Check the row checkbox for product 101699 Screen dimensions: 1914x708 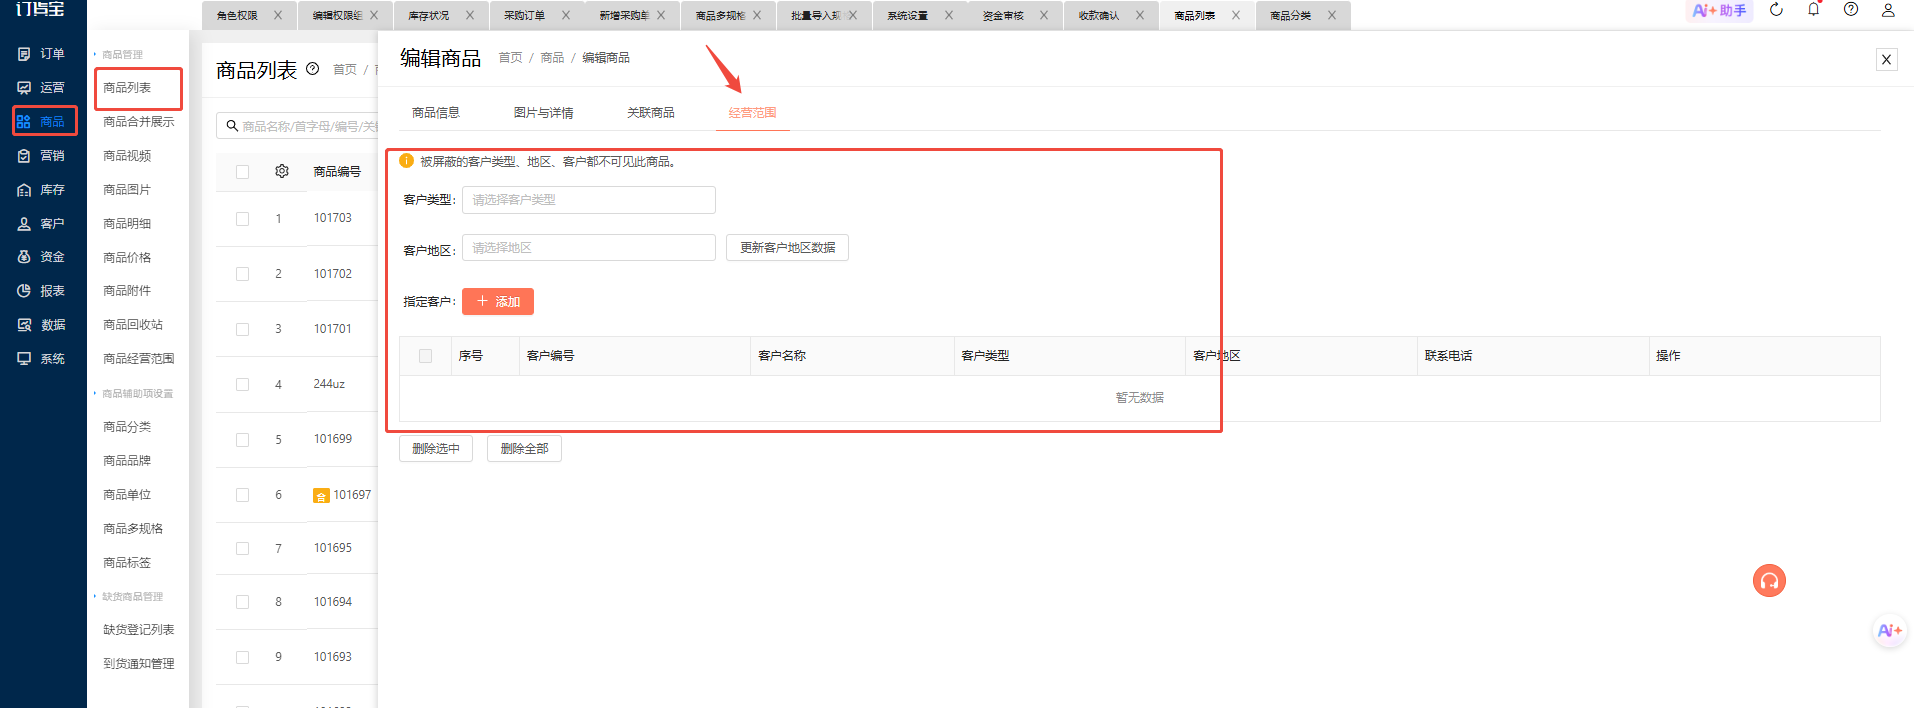(242, 439)
